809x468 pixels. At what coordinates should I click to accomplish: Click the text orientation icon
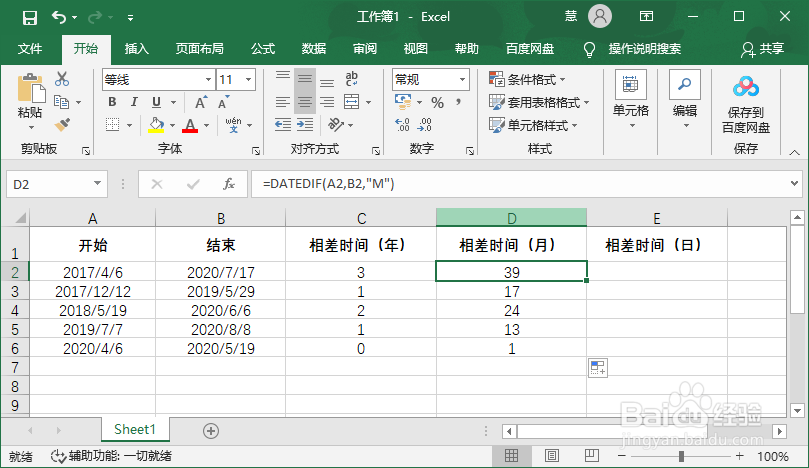(x=335, y=124)
